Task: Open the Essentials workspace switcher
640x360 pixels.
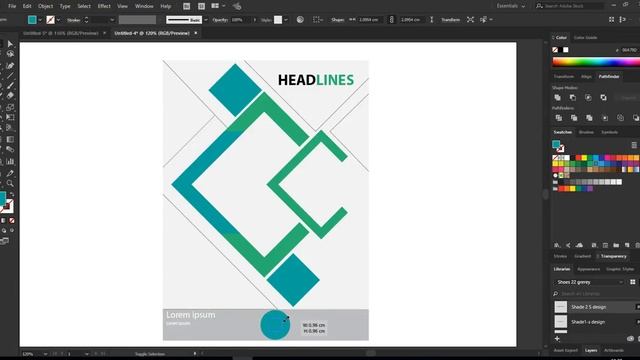Action: [x=511, y=6]
